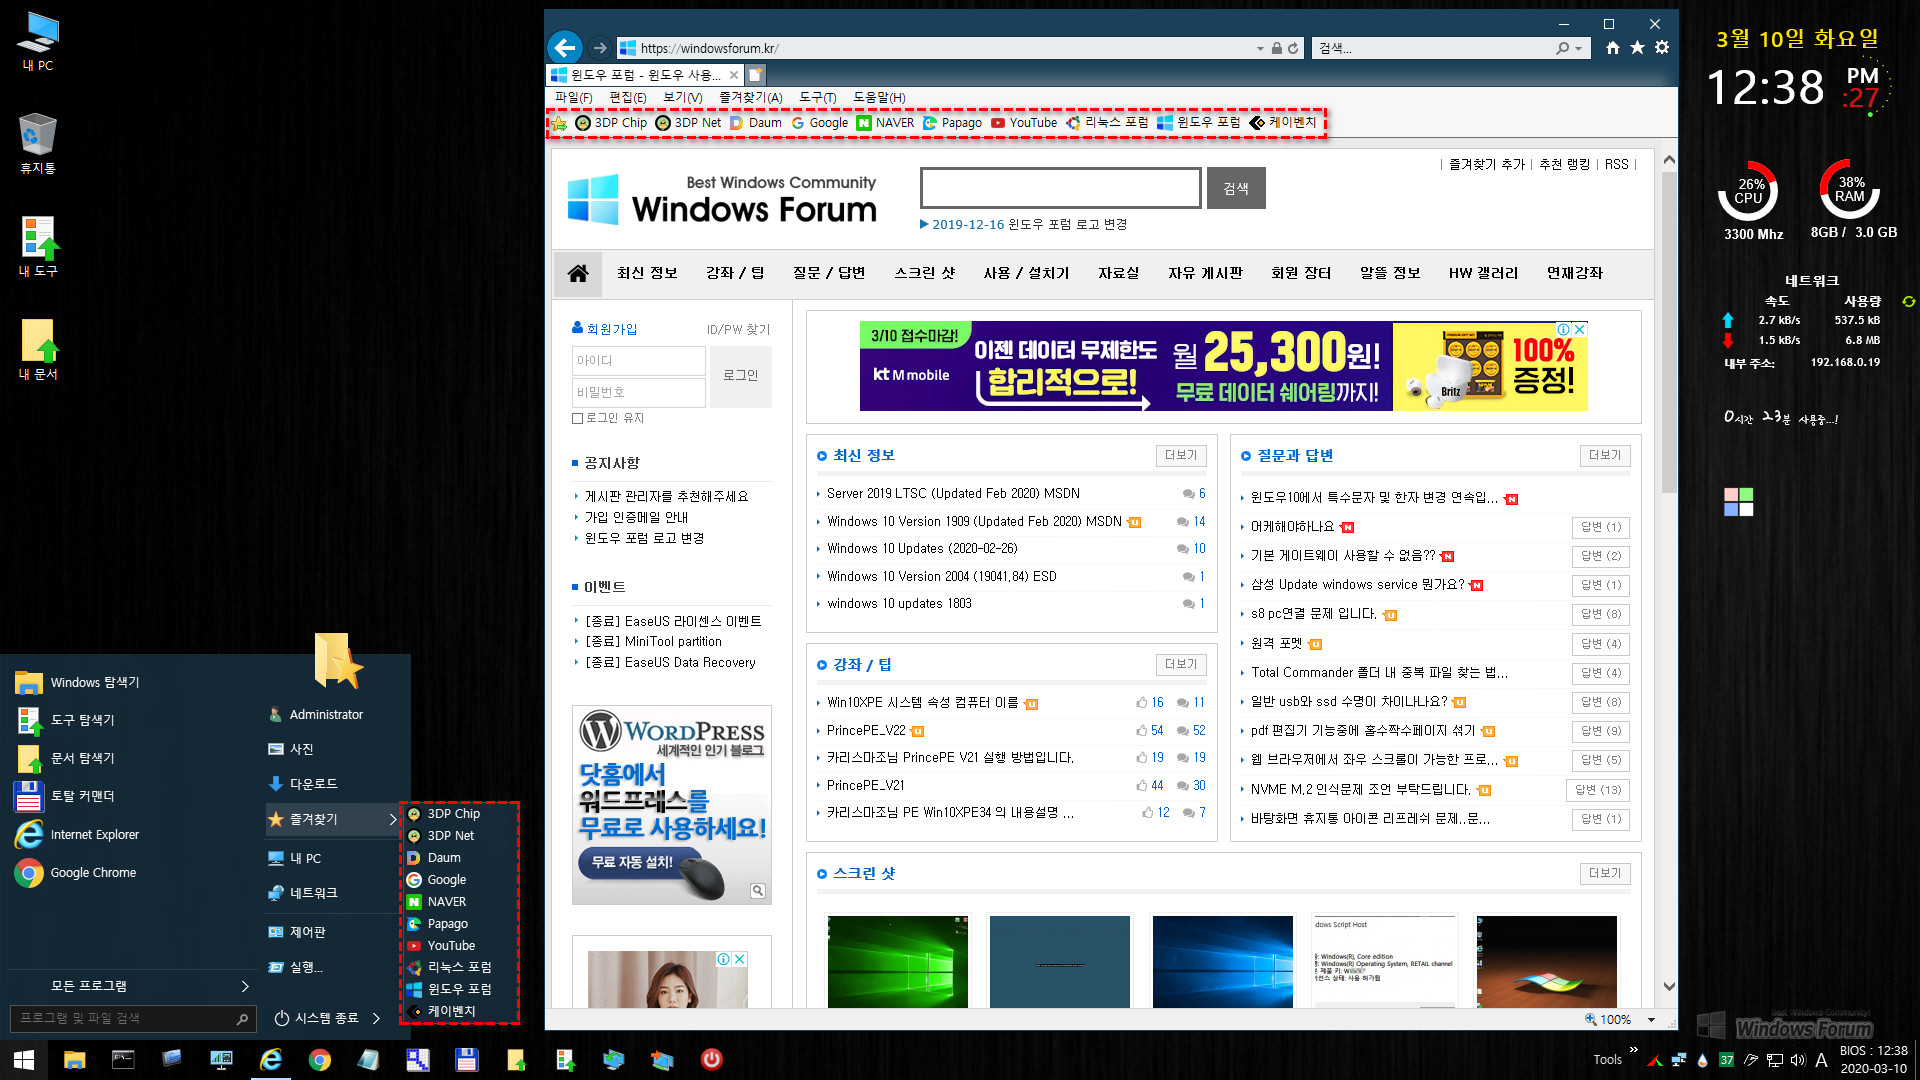
Task: Check the 로그인 유지 checkbox
Action: click(x=577, y=419)
